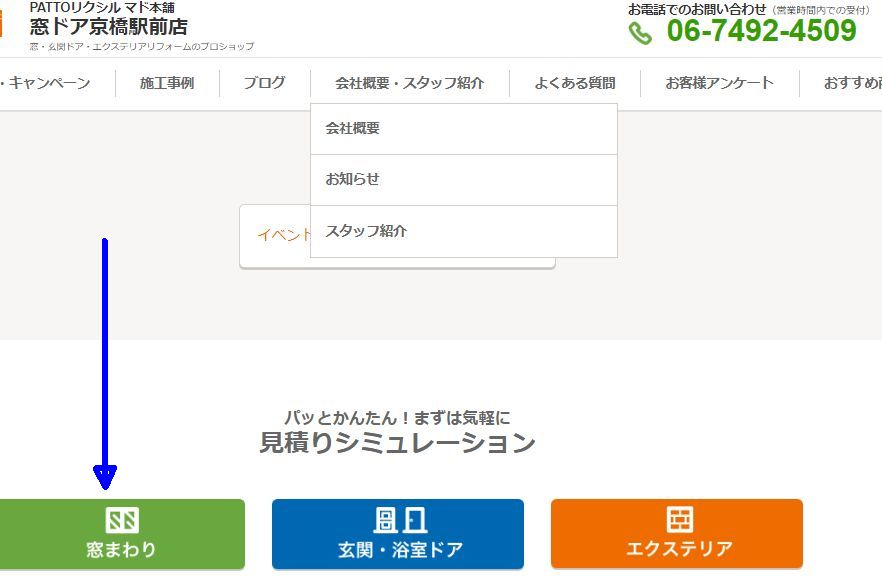Click the window icon on 窓まわり button

click(x=122, y=520)
